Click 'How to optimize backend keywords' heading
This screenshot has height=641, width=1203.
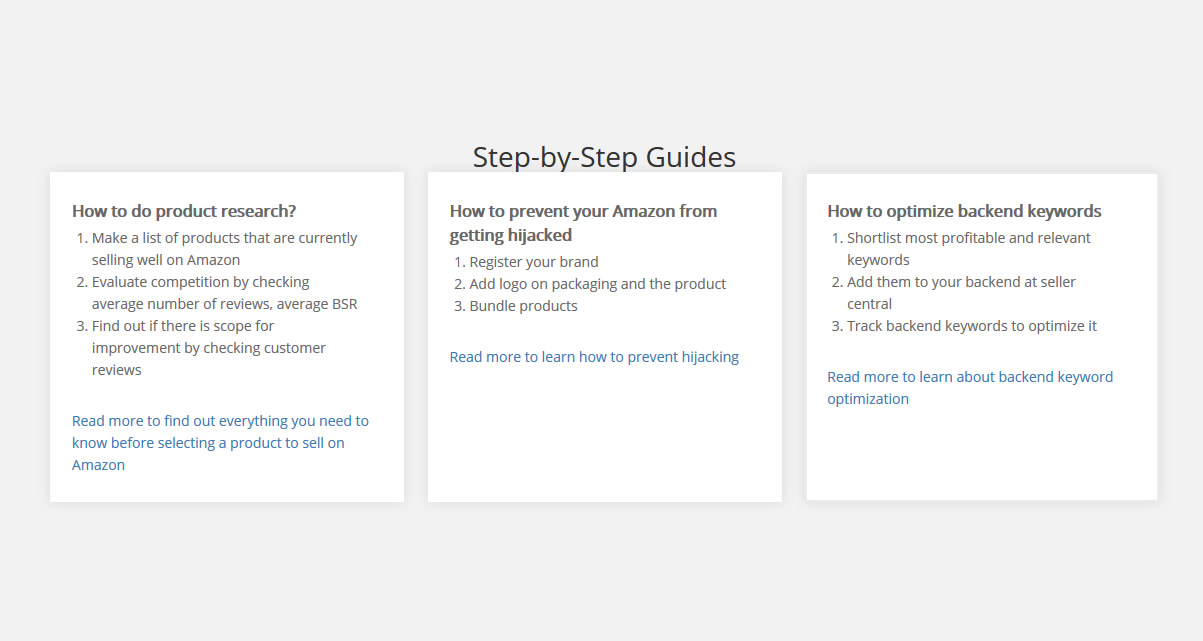(x=964, y=211)
